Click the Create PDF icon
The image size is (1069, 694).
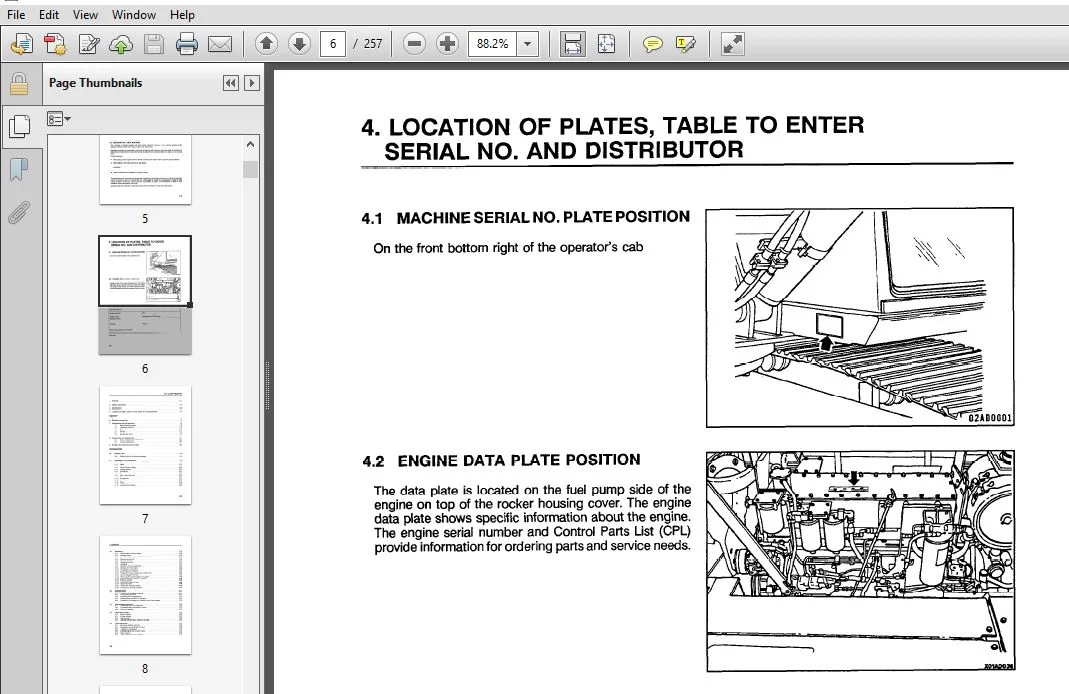[x=55, y=44]
